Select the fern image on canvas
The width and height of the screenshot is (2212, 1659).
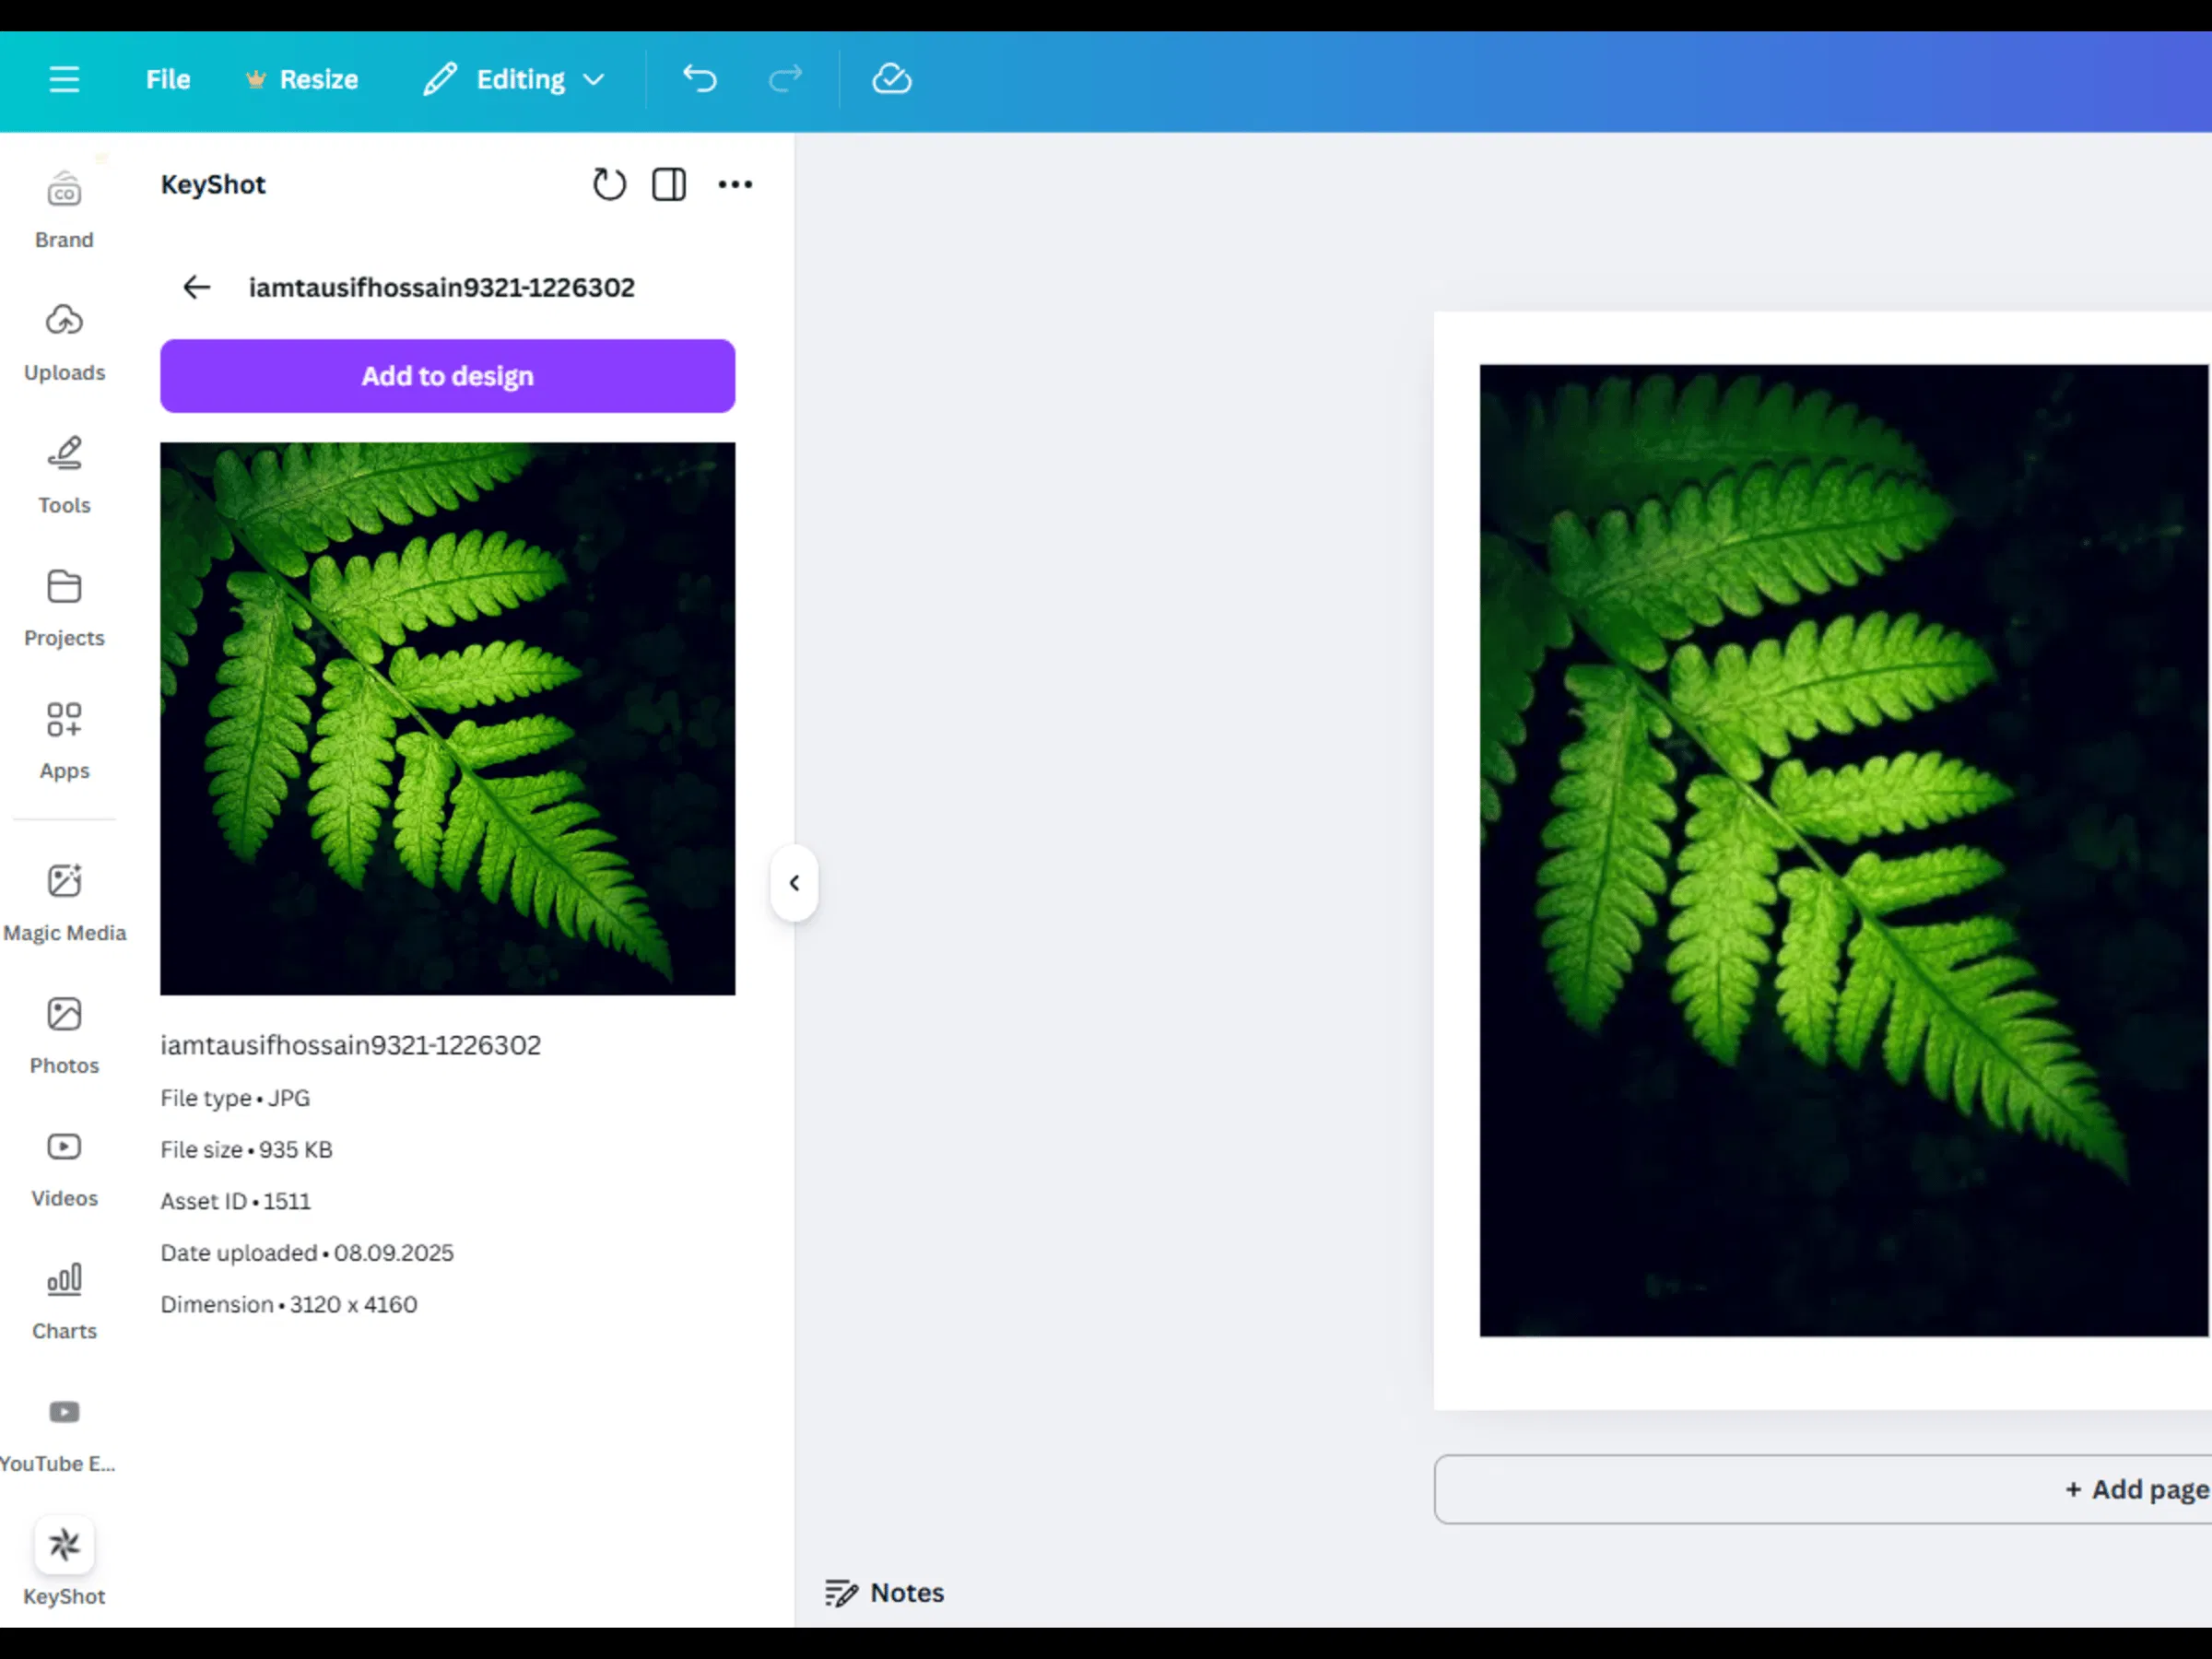pos(1843,850)
